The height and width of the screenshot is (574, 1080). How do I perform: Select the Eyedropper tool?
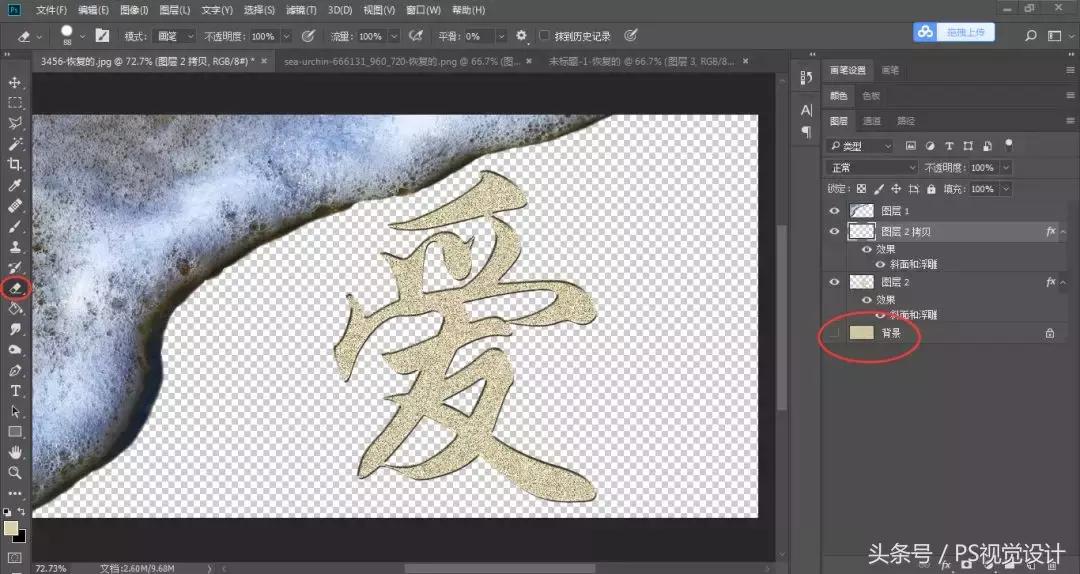click(x=14, y=185)
